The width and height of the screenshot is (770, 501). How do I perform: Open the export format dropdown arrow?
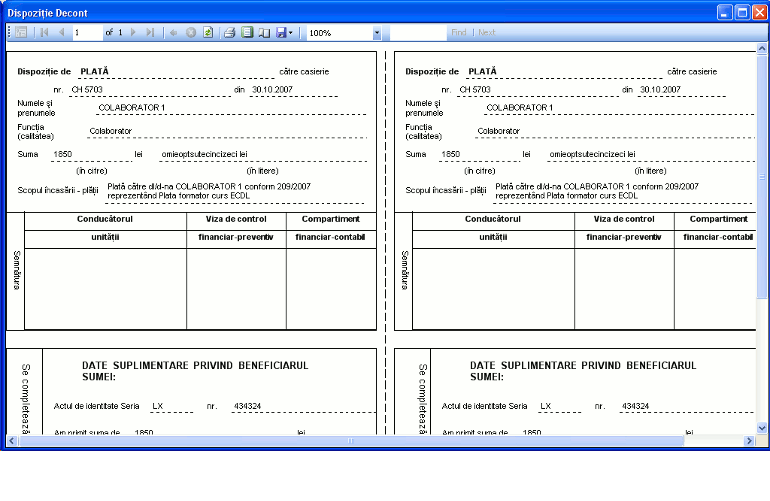click(x=291, y=33)
